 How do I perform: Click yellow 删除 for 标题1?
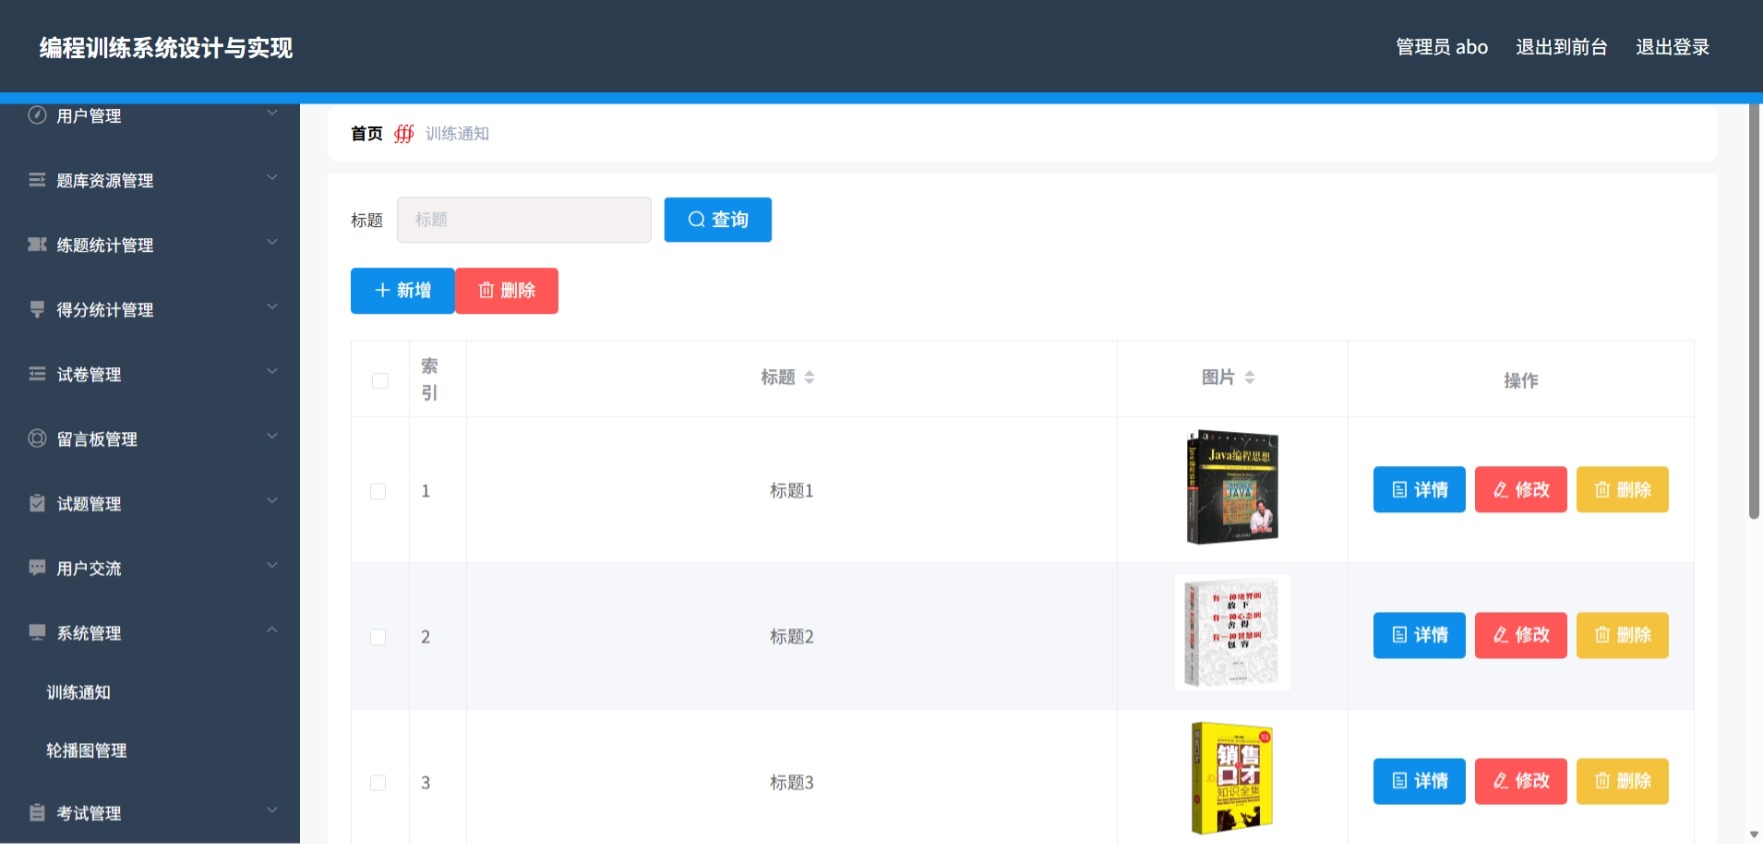click(x=1623, y=490)
